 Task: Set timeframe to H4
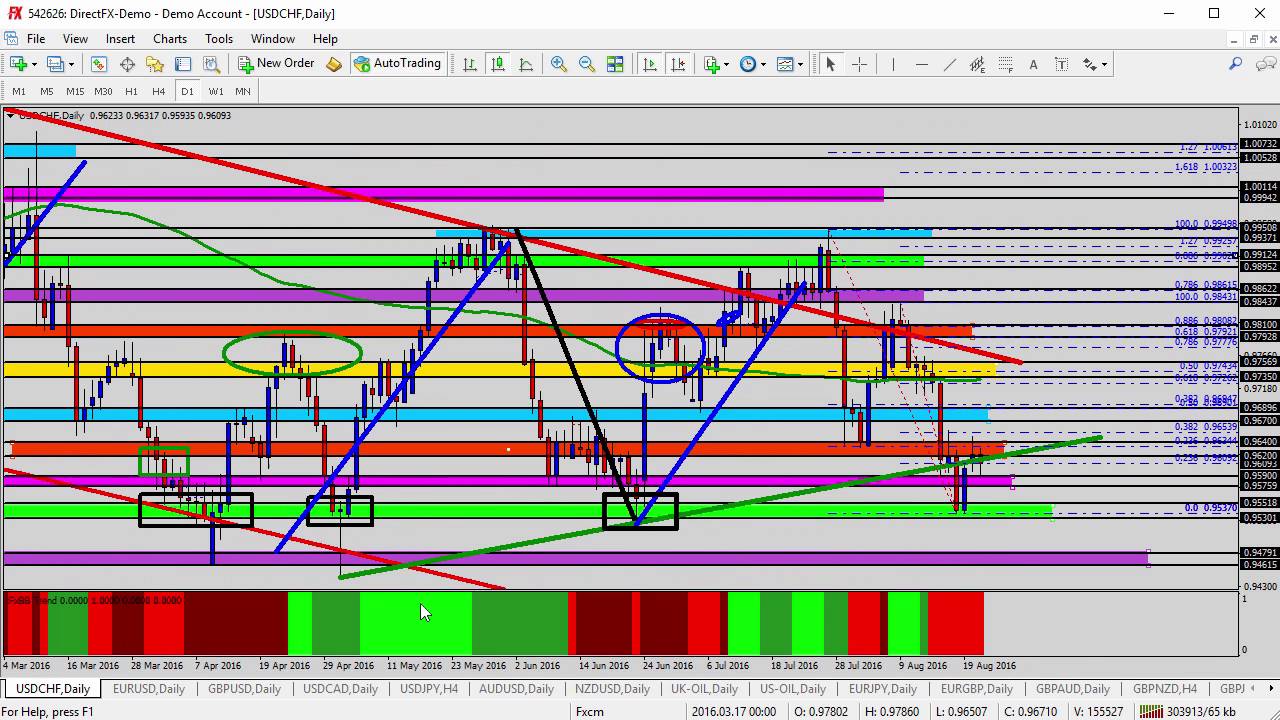[158, 91]
